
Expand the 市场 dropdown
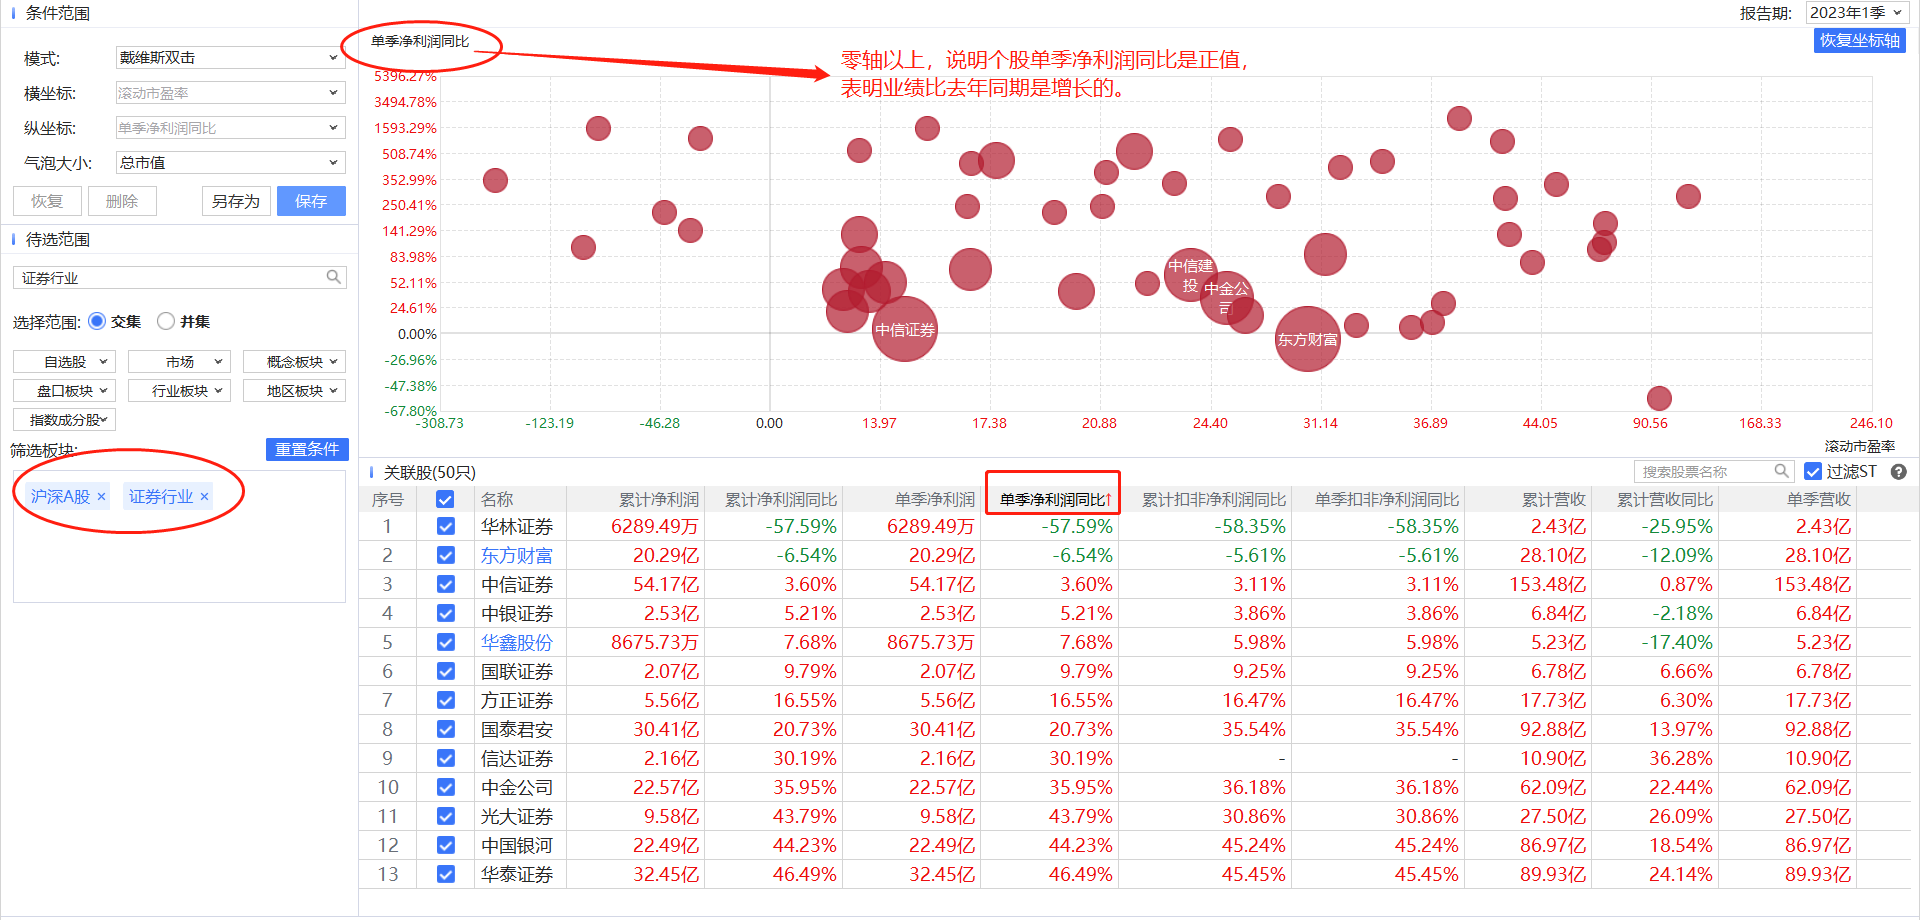[x=180, y=361]
